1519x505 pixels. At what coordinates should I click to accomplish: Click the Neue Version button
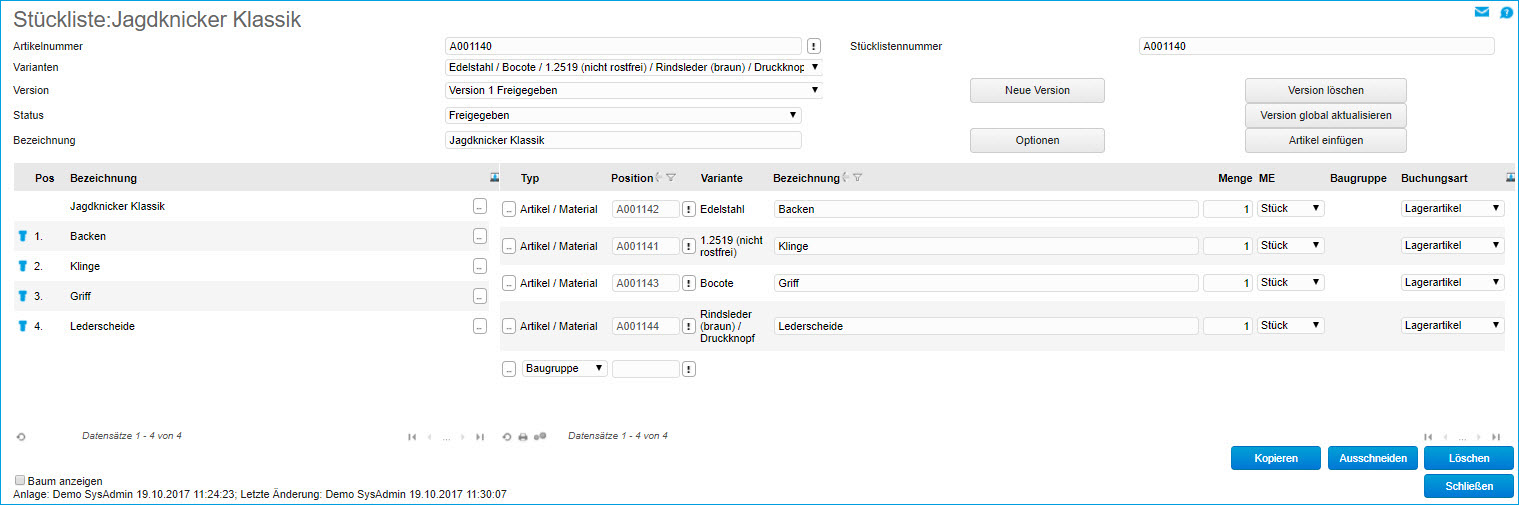[x=1037, y=90]
